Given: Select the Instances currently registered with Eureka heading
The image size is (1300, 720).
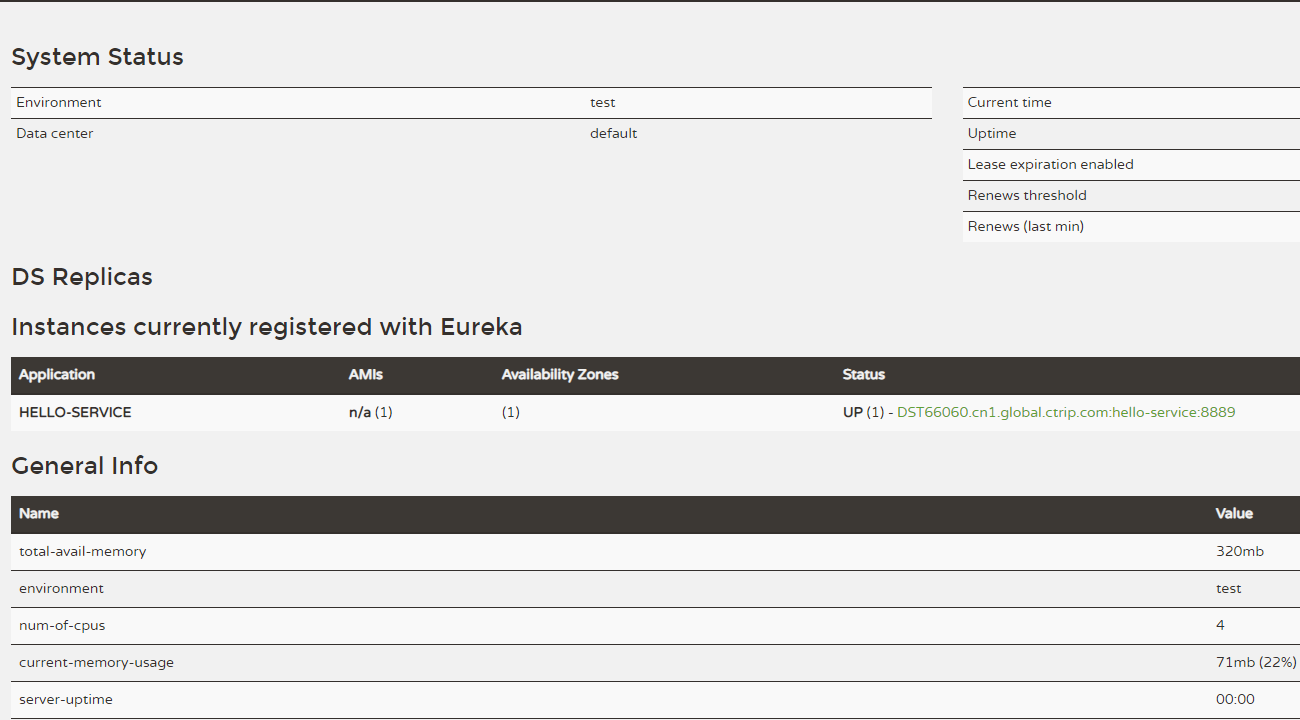Looking at the screenshot, I should pos(267,327).
